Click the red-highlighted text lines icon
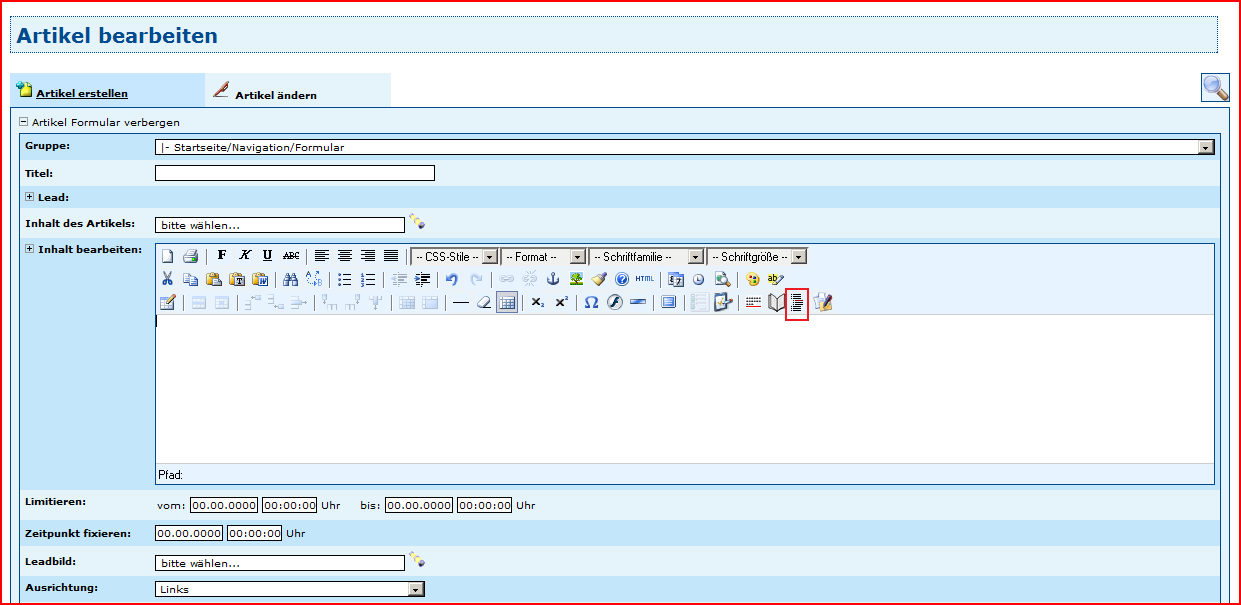 [x=797, y=302]
